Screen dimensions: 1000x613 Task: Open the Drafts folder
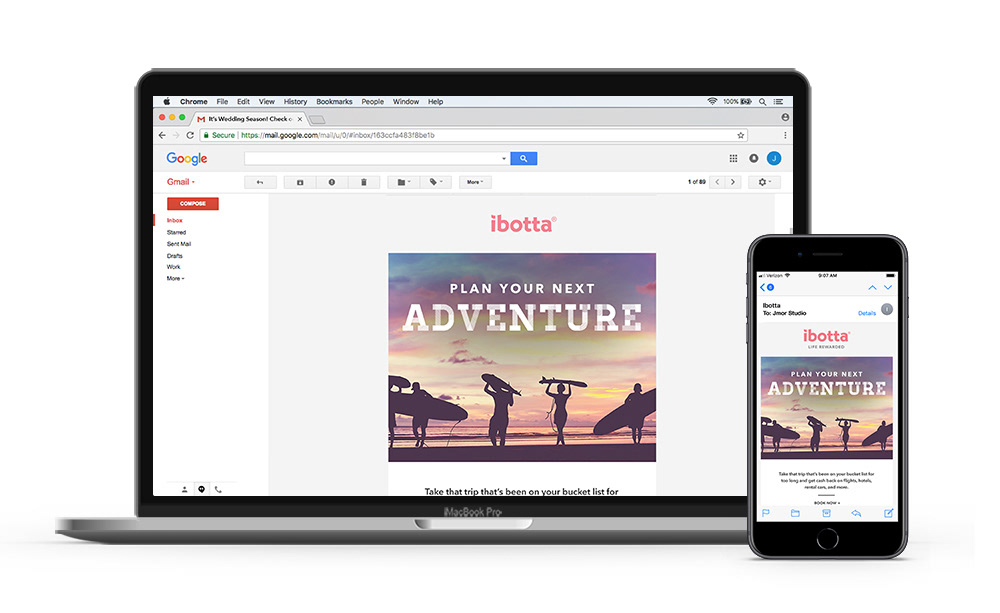point(175,256)
